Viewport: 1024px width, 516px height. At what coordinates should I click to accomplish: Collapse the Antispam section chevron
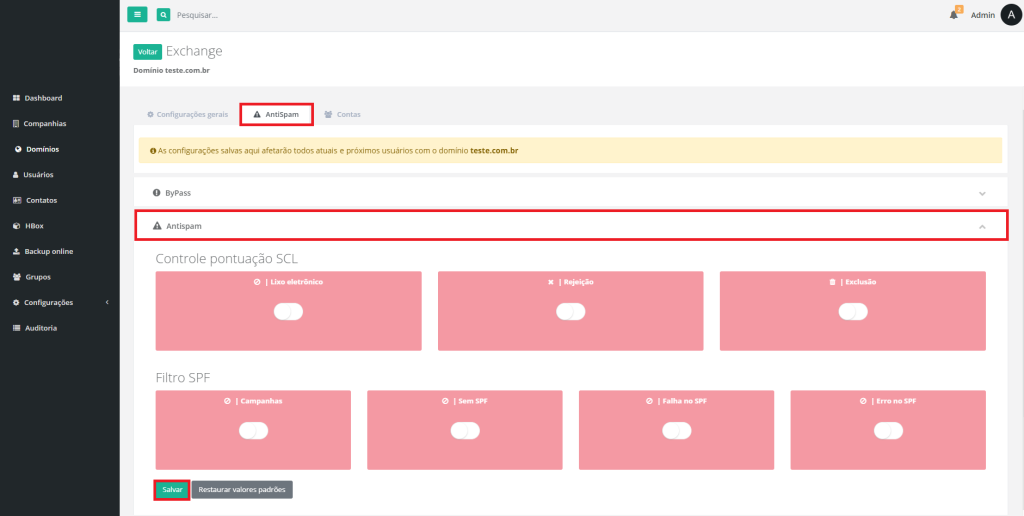(982, 227)
